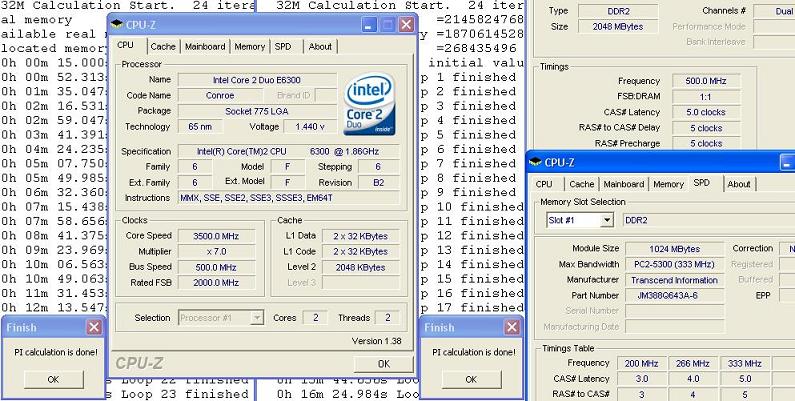
Task: Close the main CPU-Z window
Action: tap(406, 24)
